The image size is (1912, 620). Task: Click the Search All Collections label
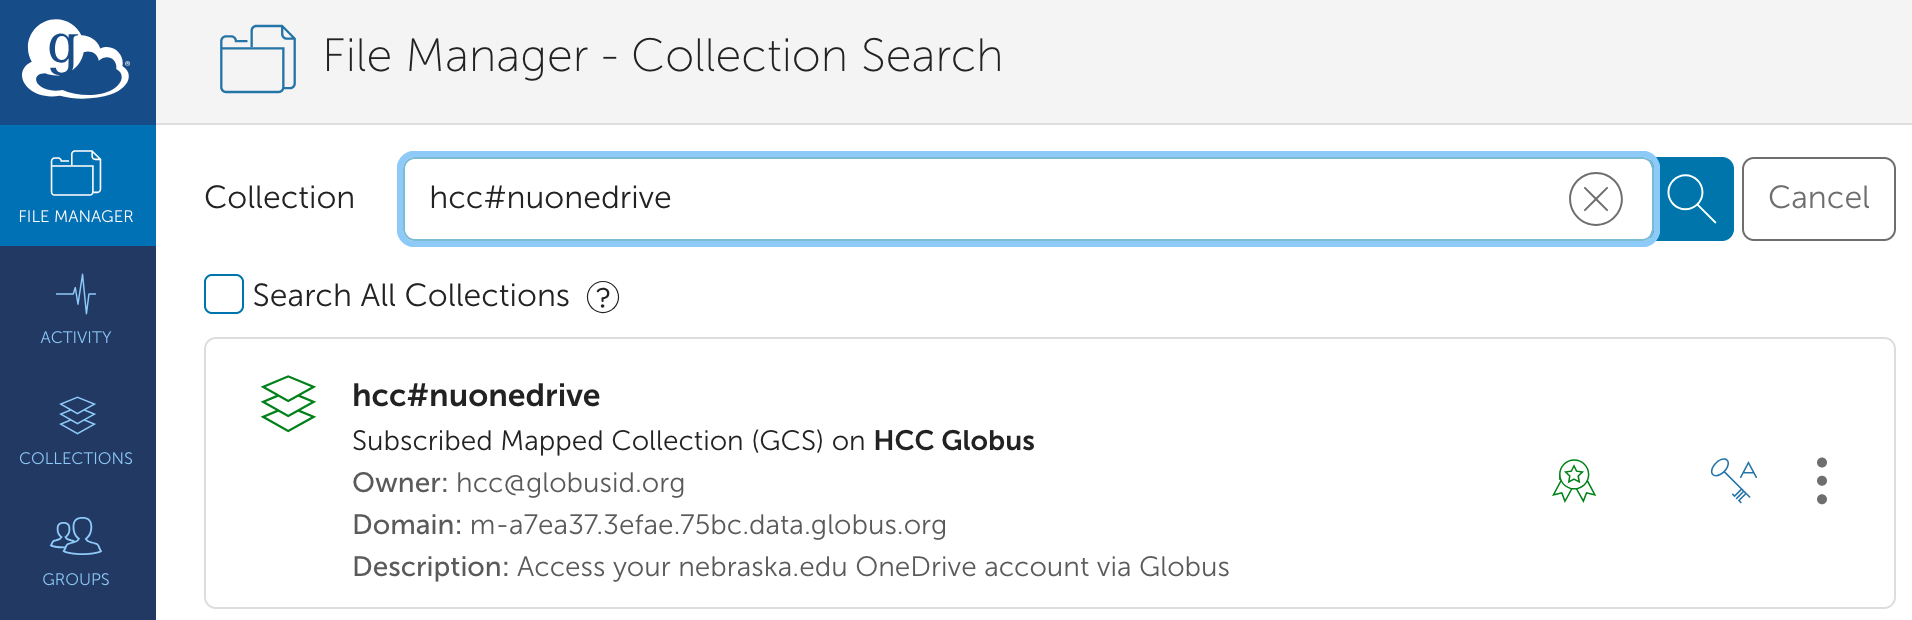[410, 296]
